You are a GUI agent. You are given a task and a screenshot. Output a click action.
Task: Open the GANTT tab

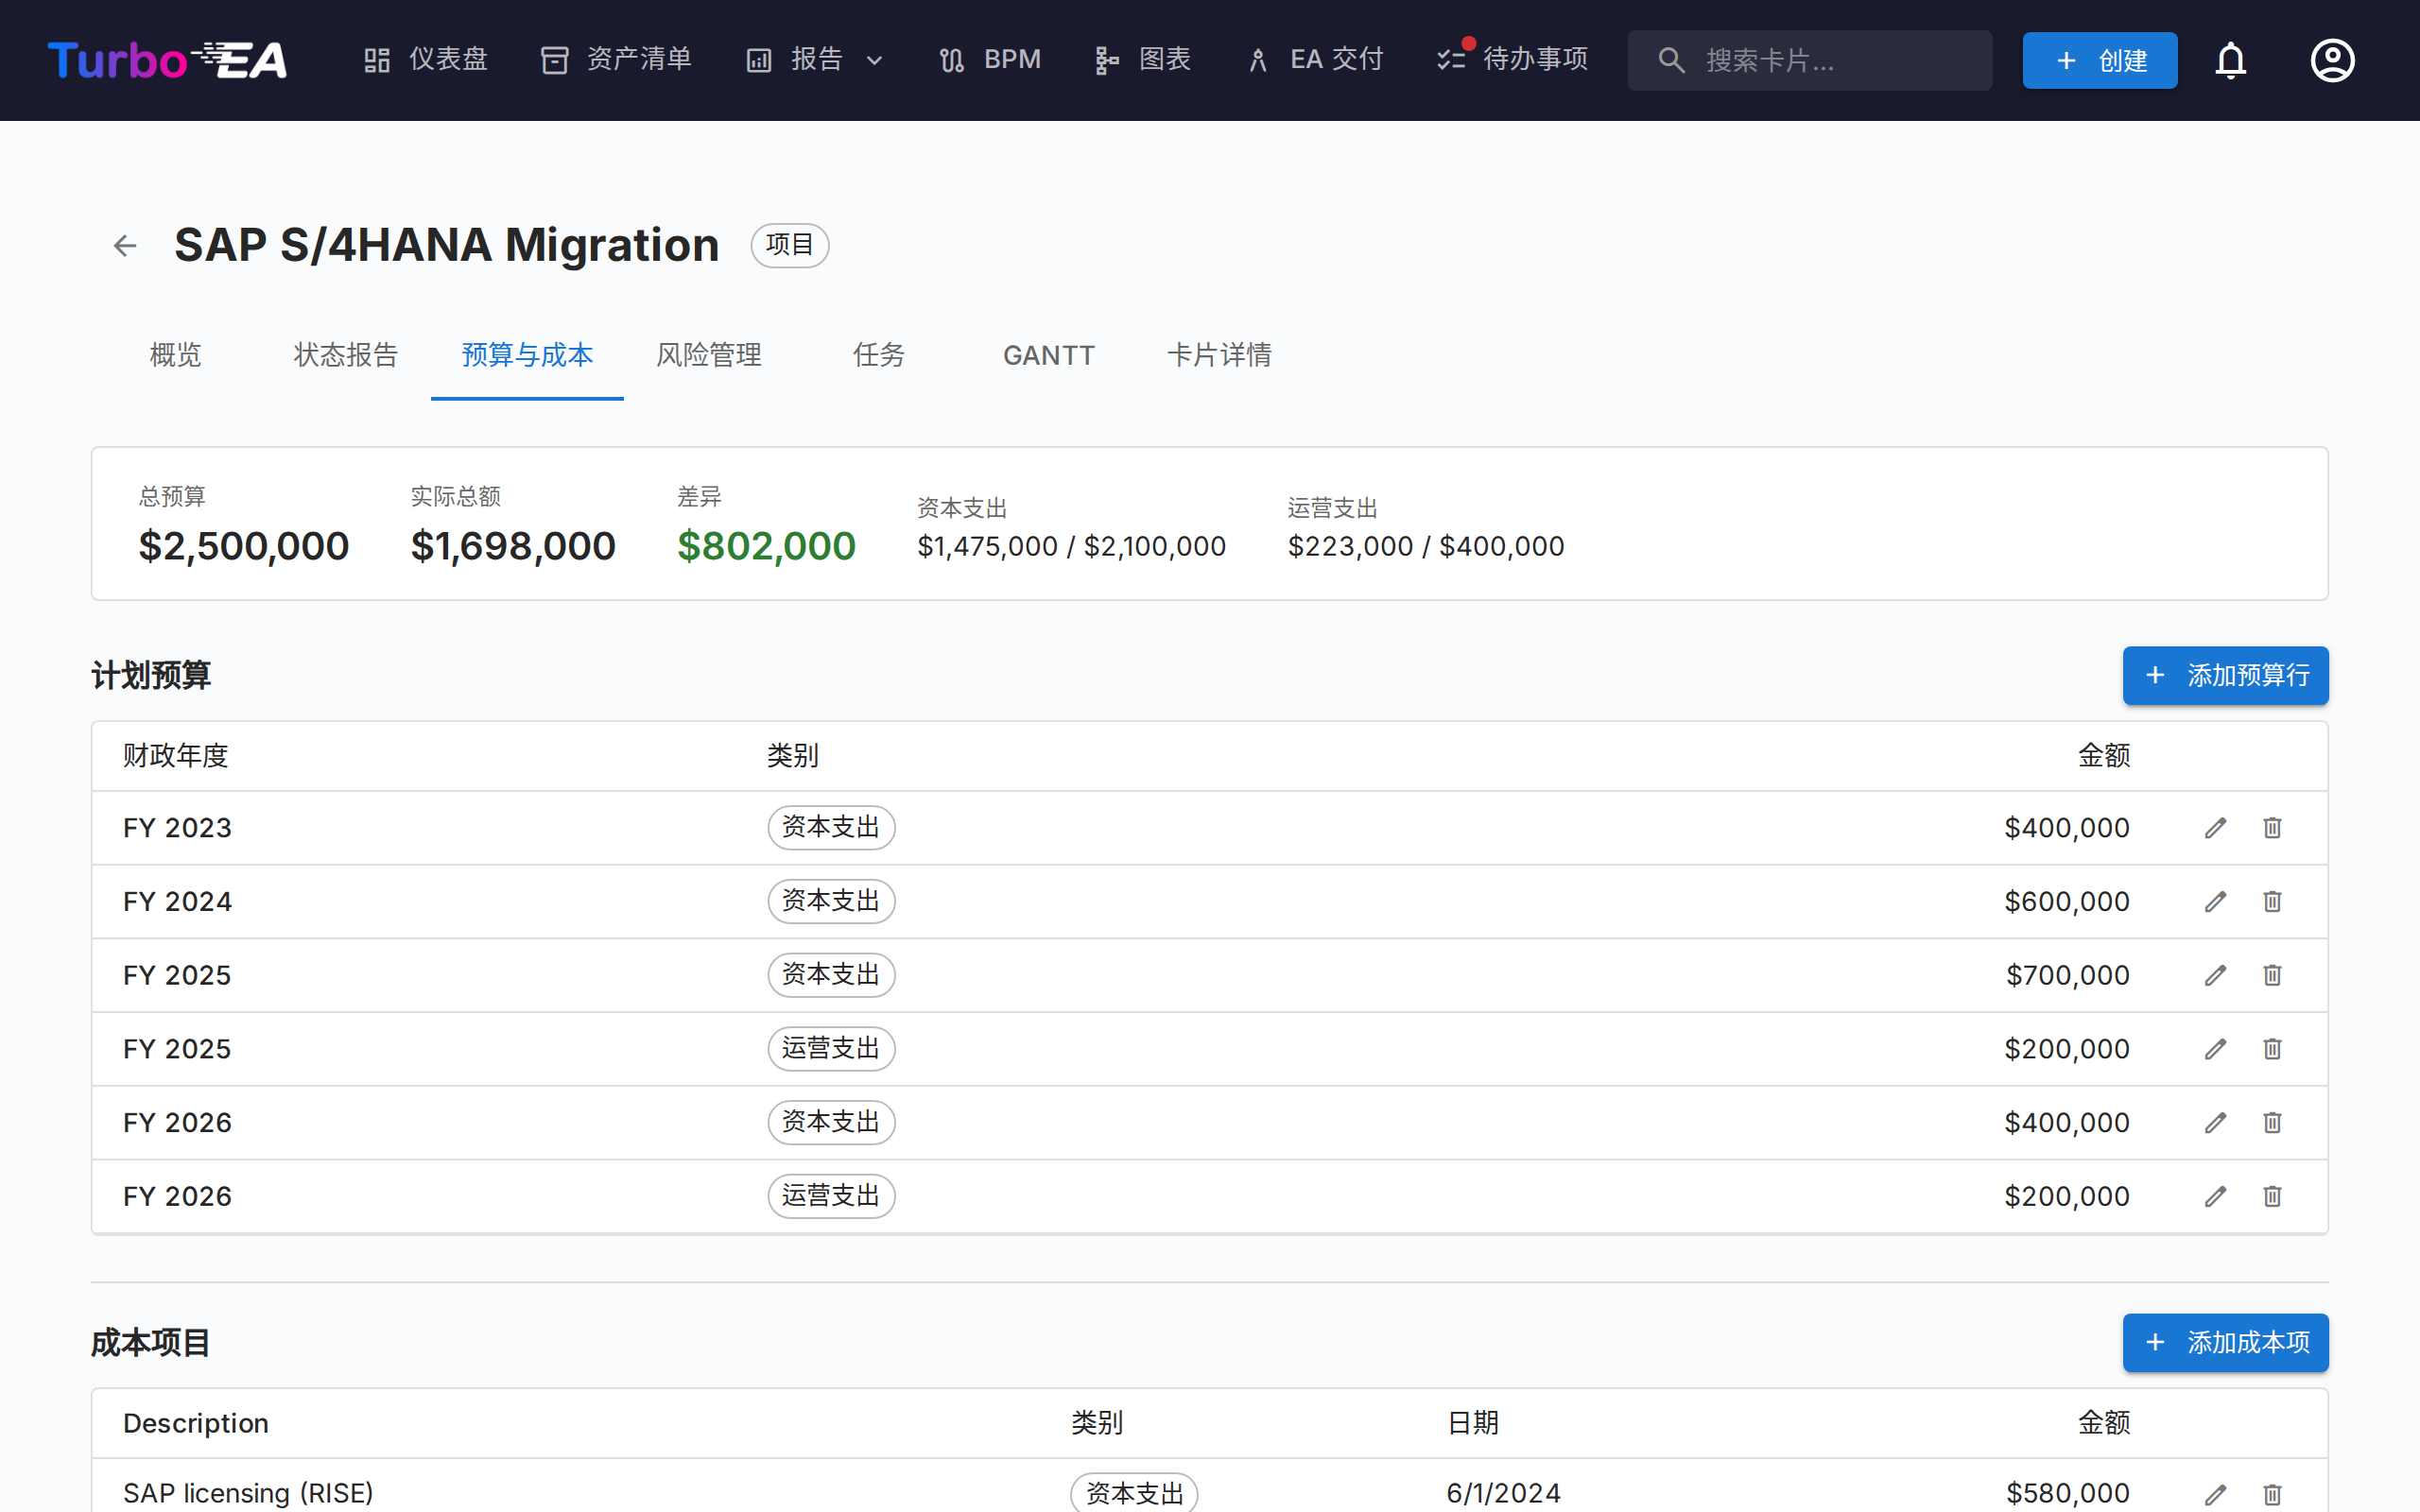[1048, 355]
